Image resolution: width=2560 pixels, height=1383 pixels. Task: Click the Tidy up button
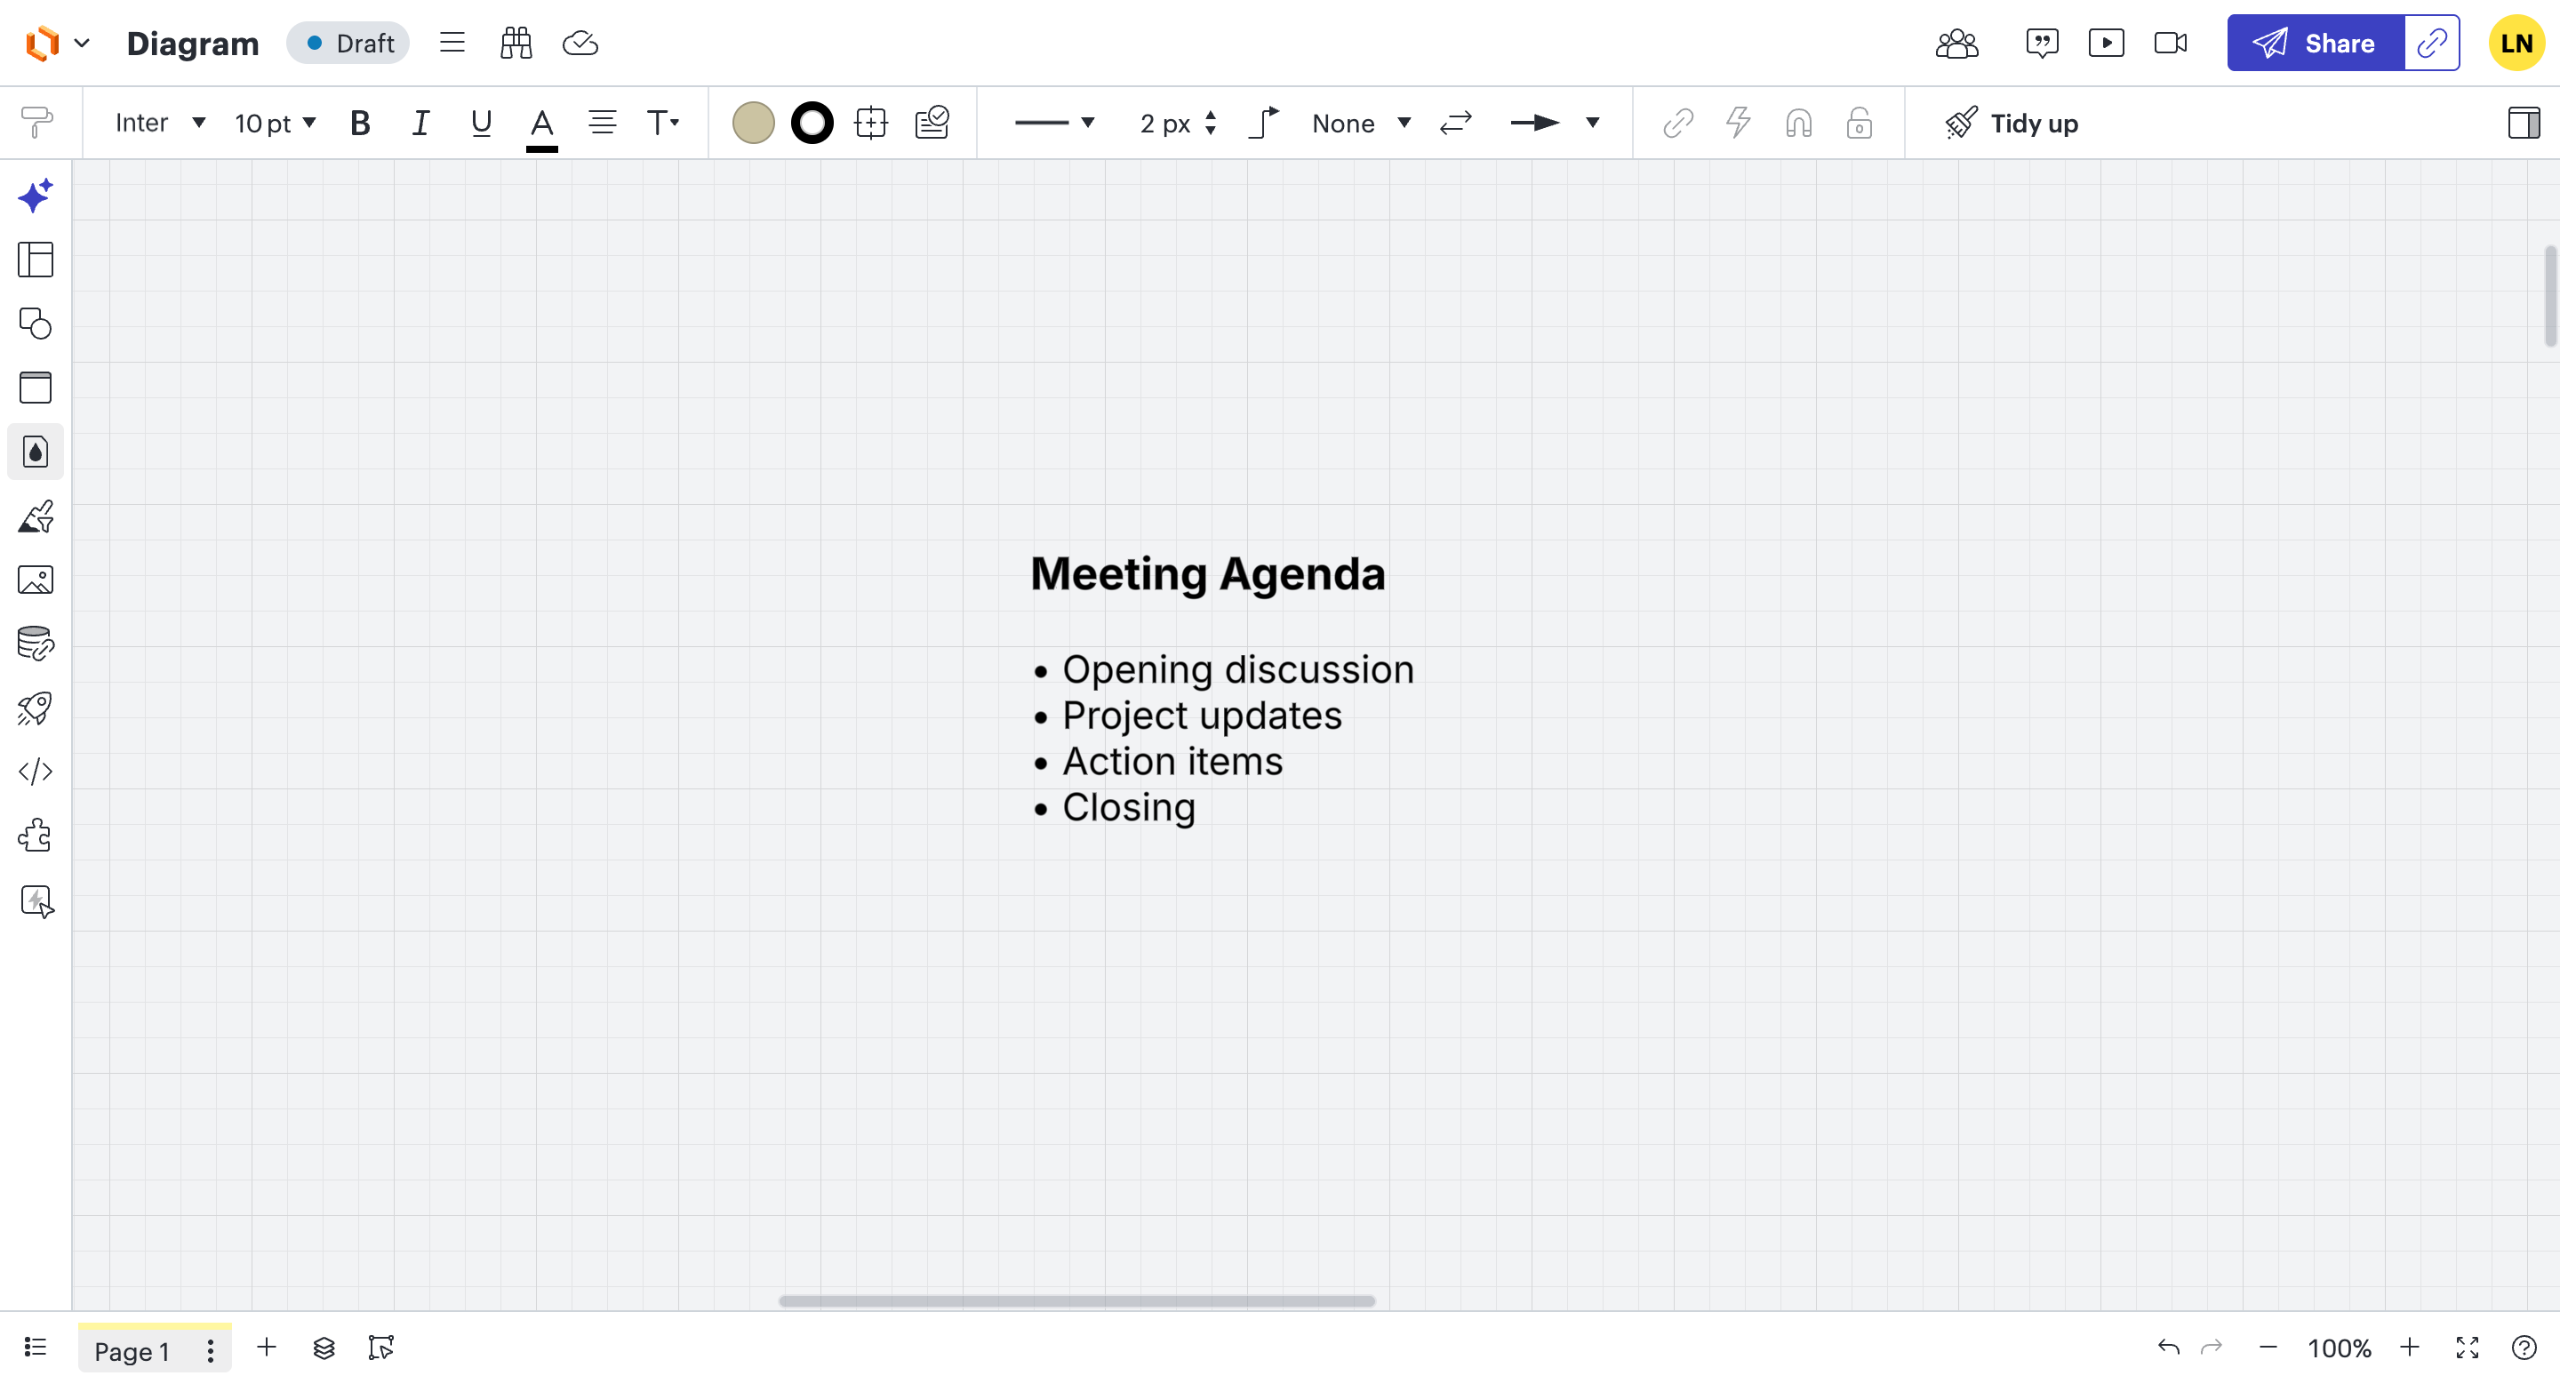pyautogui.click(x=2012, y=123)
